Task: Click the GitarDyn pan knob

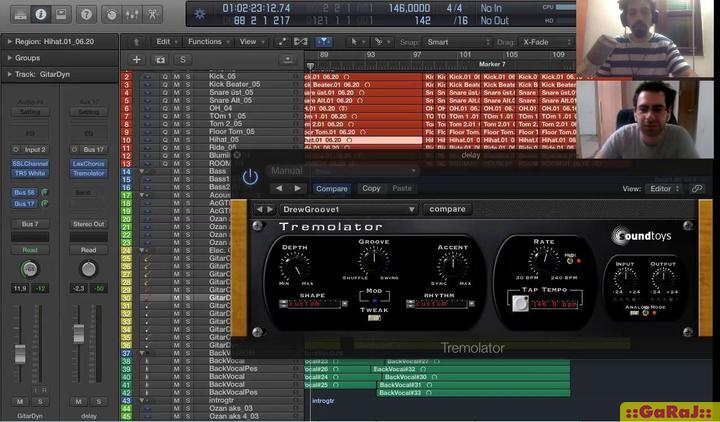Action: [x=30, y=269]
